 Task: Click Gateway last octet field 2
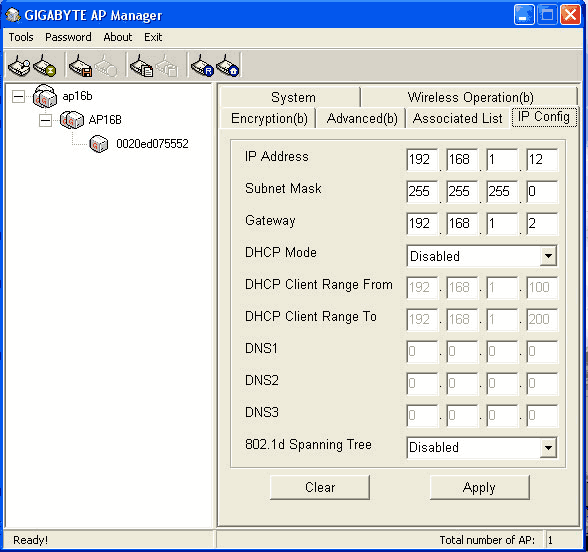pyautogui.click(x=542, y=224)
